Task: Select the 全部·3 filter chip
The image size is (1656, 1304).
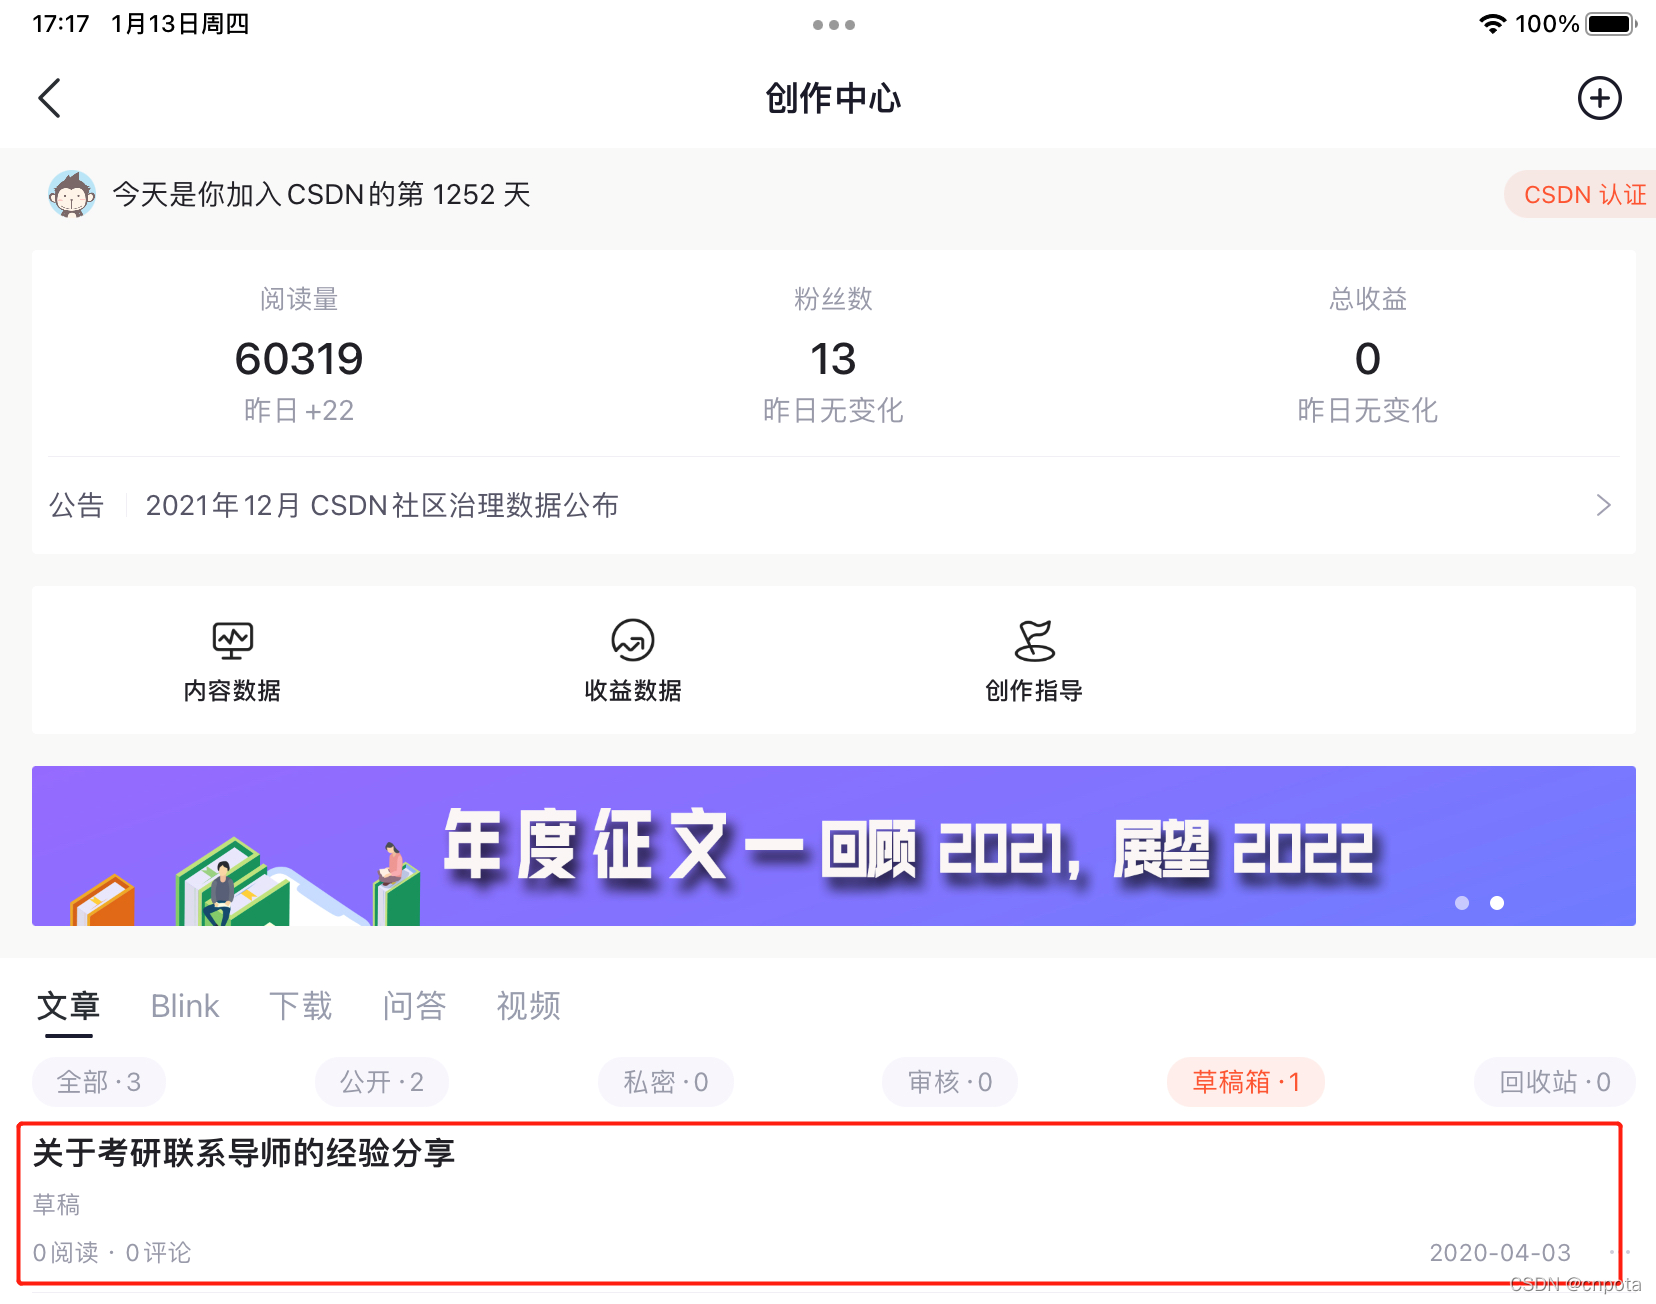Action: tap(98, 1082)
